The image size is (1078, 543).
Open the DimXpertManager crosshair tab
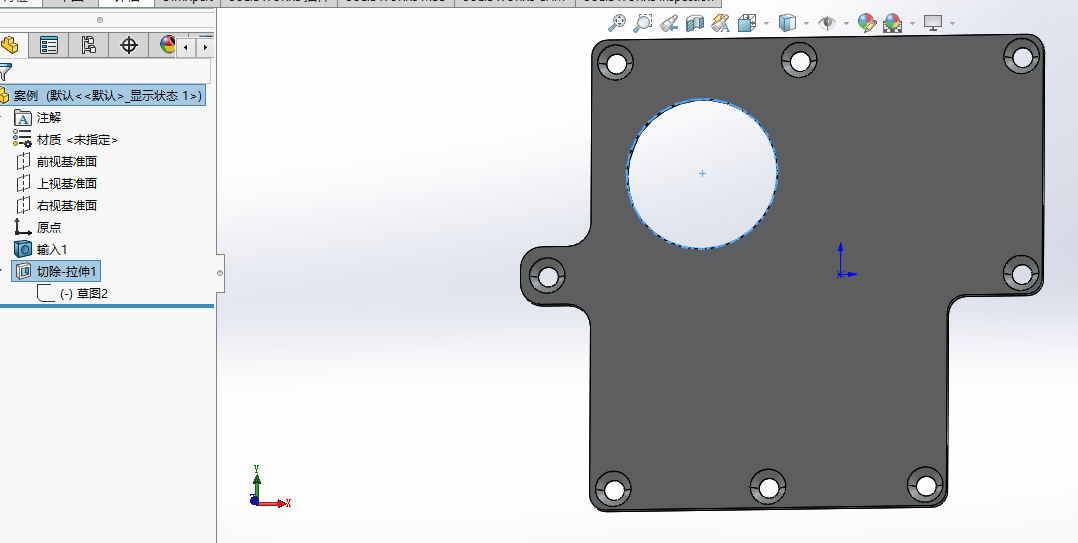click(129, 45)
